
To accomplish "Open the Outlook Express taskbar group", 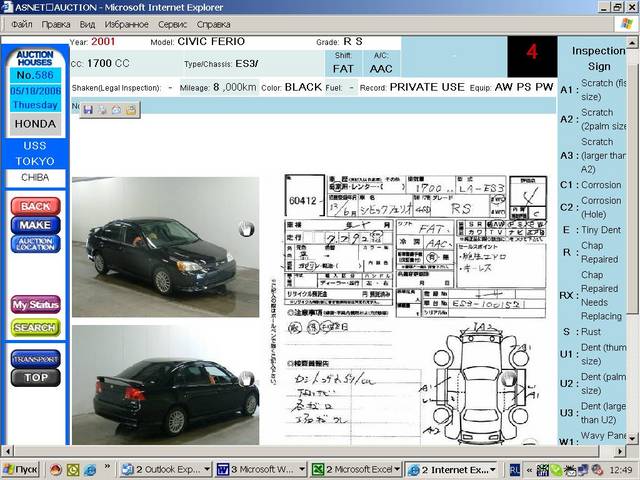I will coord(166,469).
